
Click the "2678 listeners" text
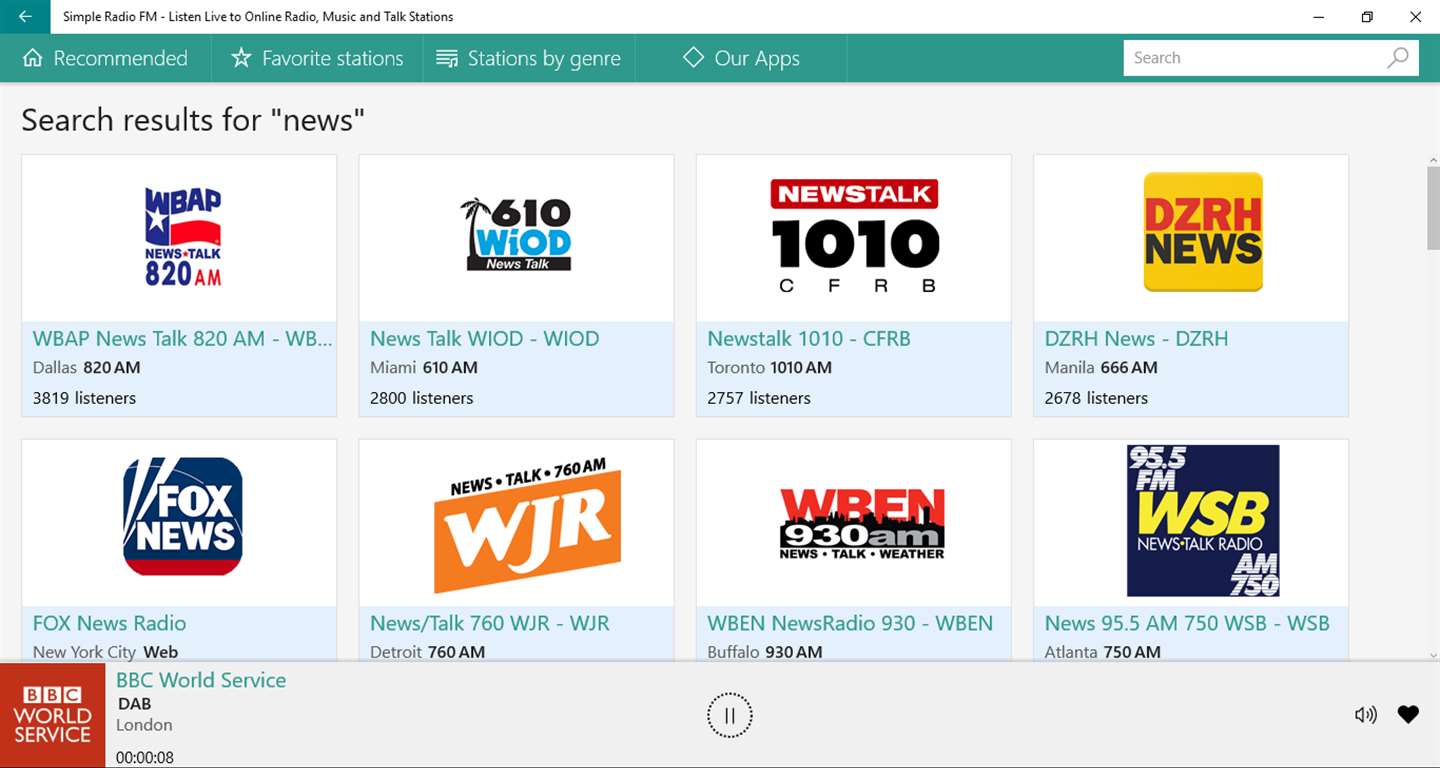[1096, 398]
